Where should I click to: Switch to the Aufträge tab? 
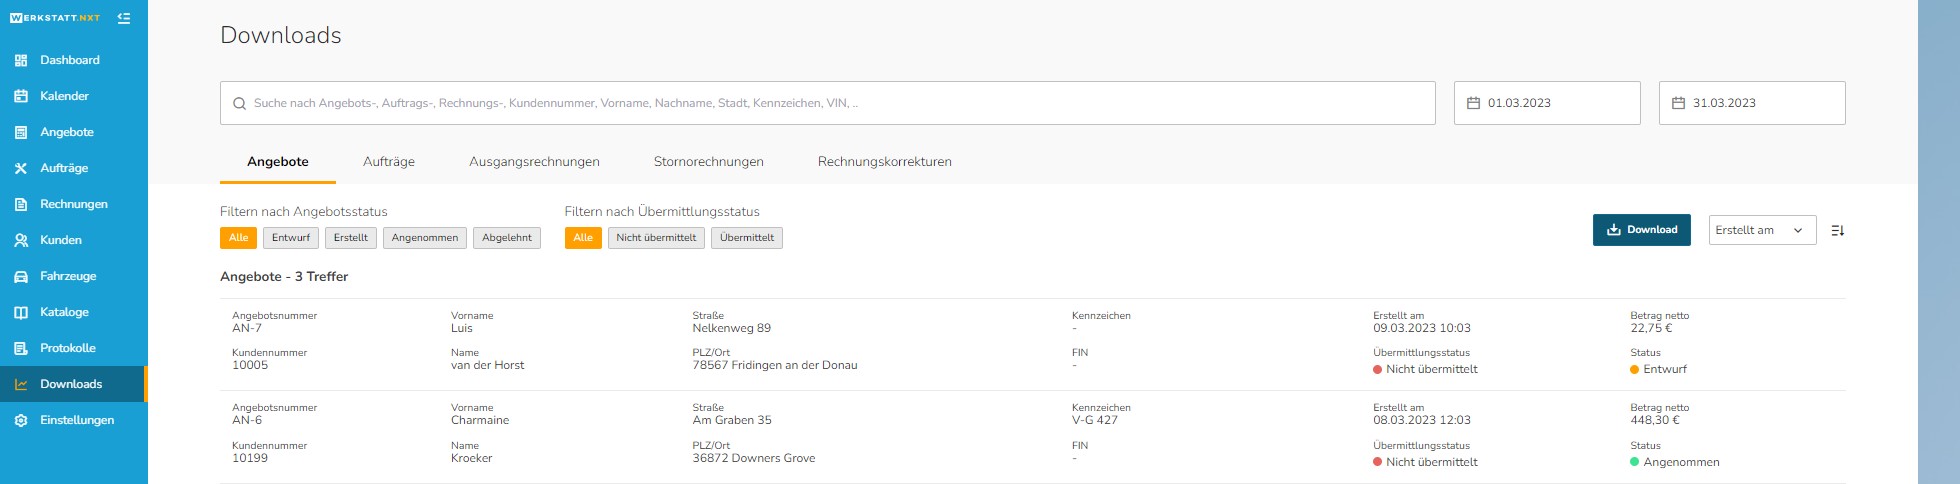coord(389,162)
